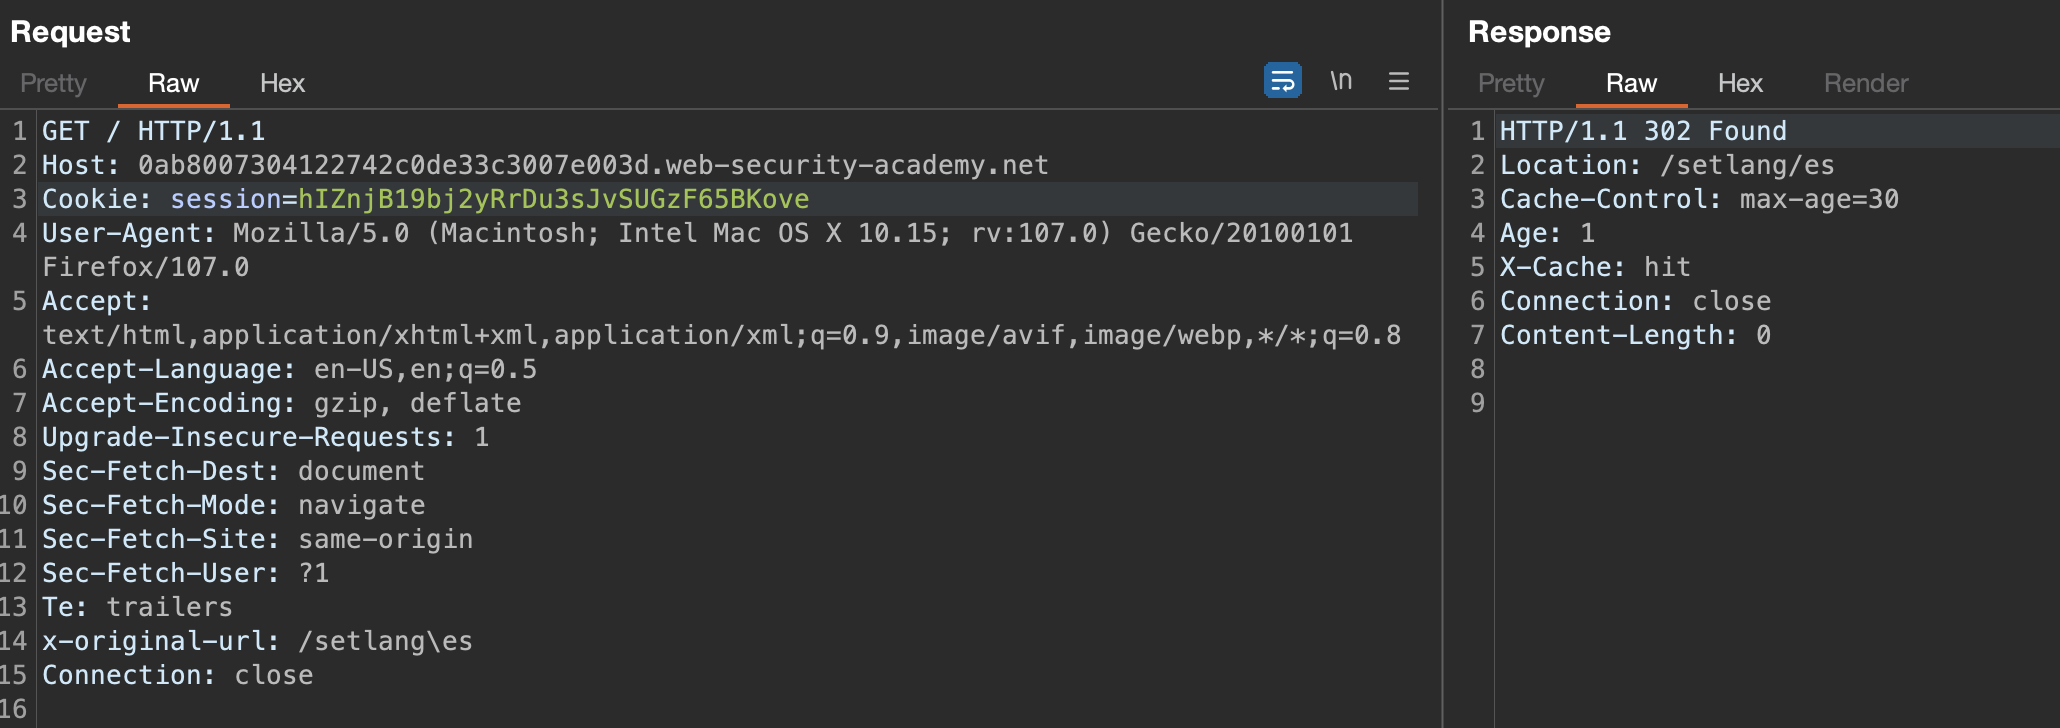Open the Response Hex tab
This screenshot has width=2060, height=728.
tap(1740, 83)
